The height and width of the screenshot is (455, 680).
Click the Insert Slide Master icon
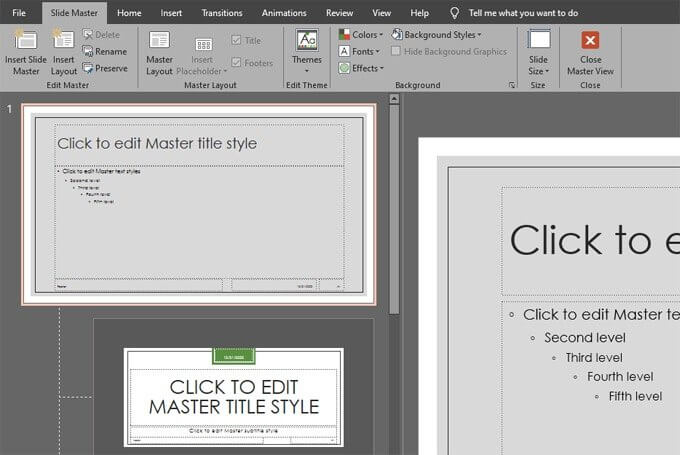(x=24, y=40)
